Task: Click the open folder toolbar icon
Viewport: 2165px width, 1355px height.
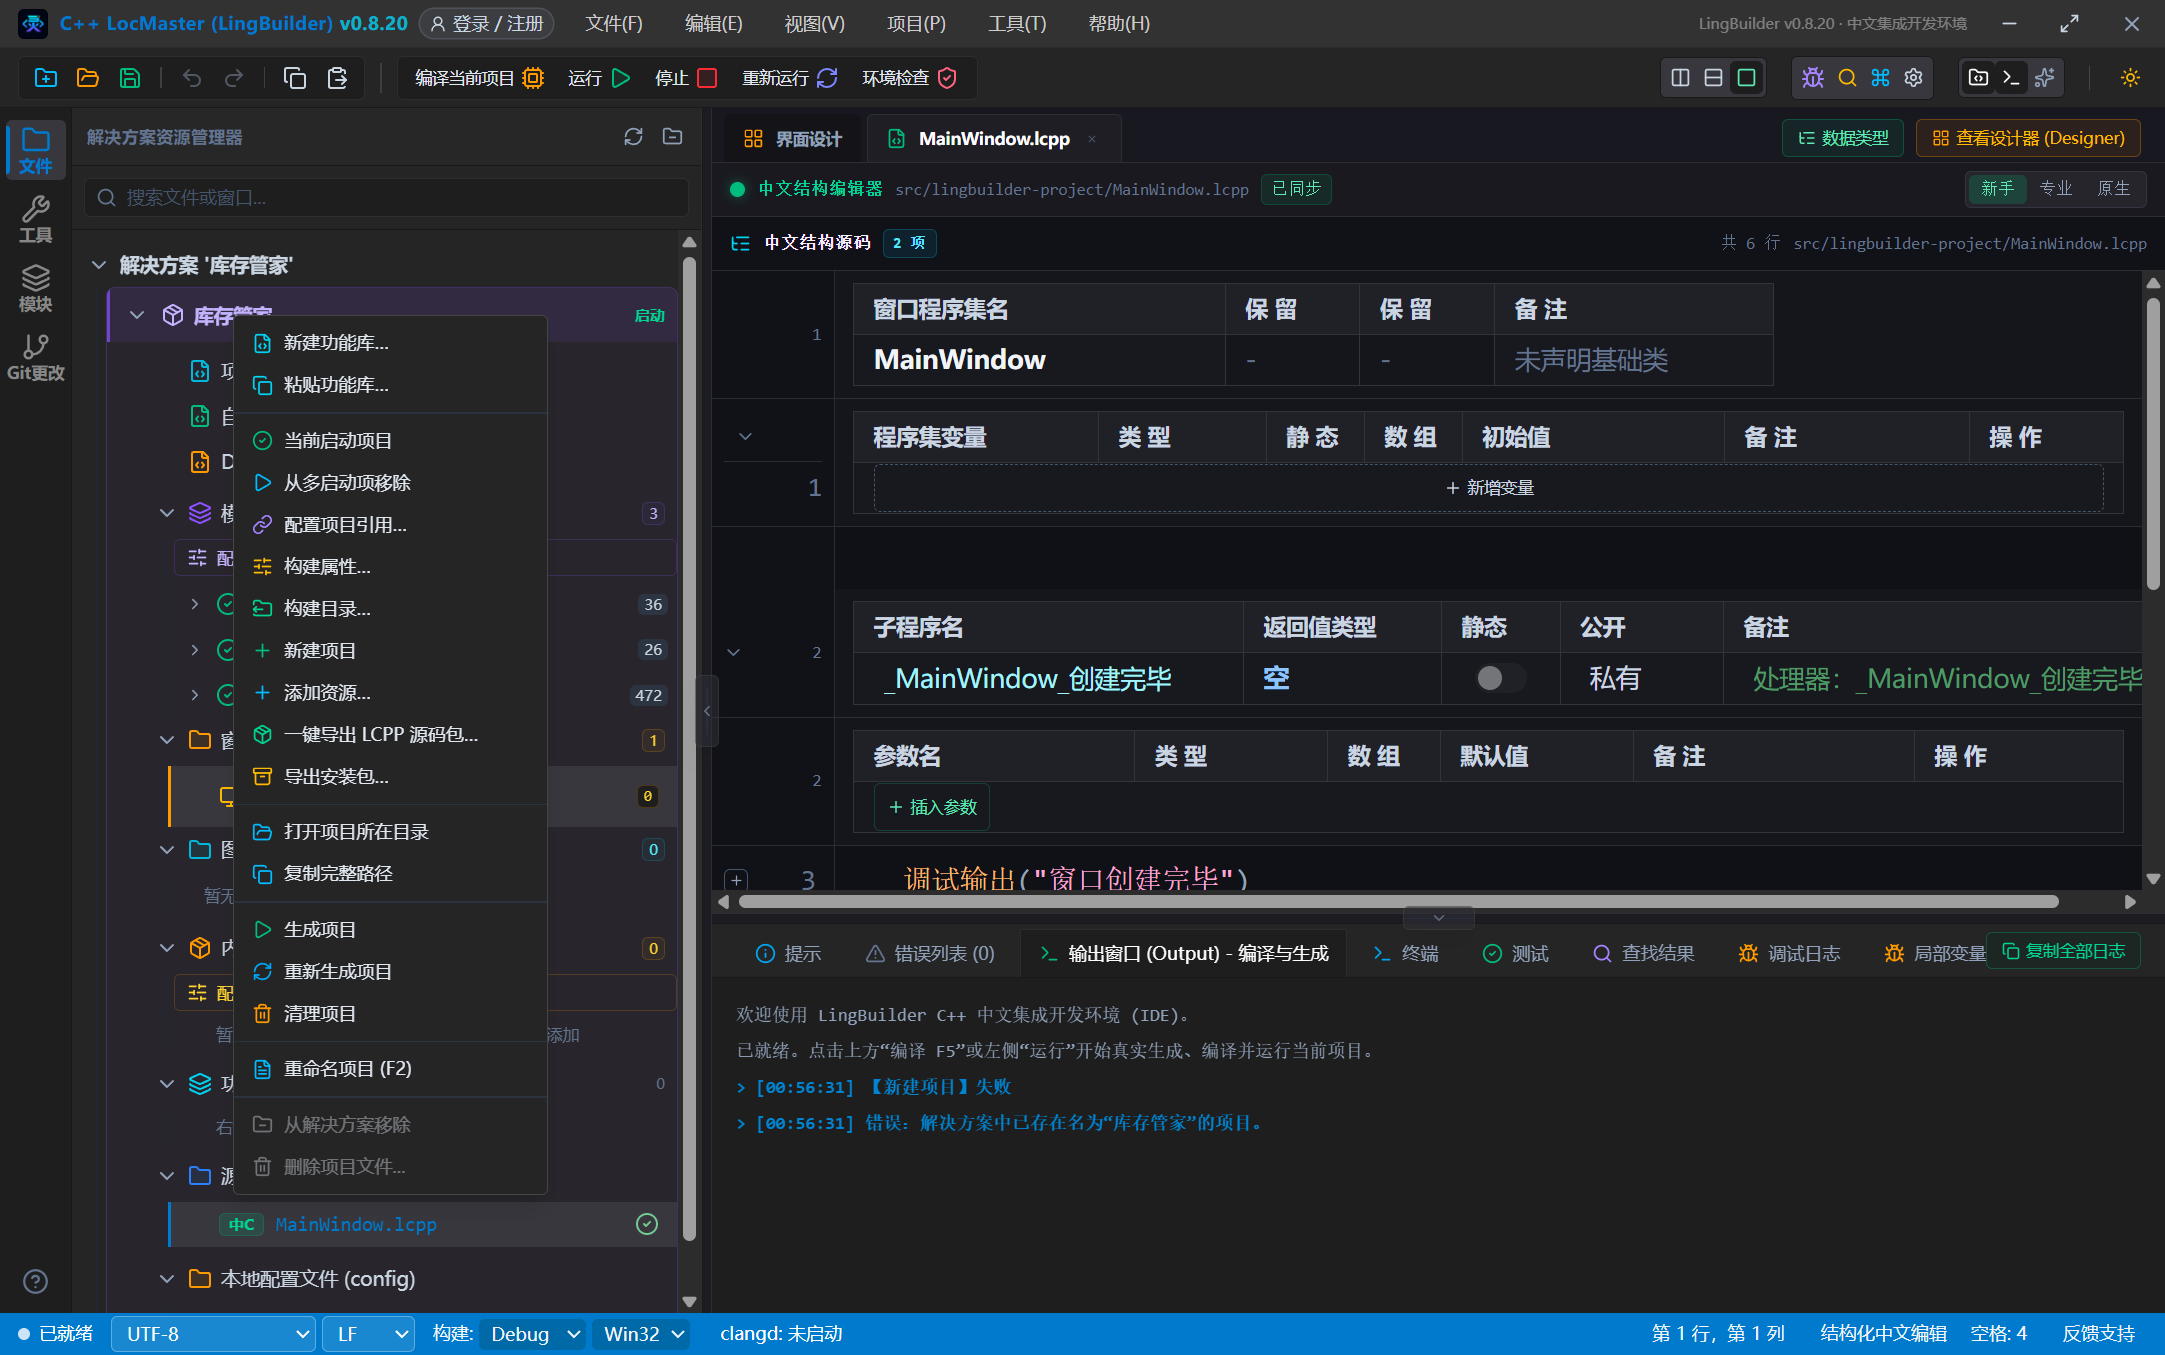Action: click(x=88, y=78)
